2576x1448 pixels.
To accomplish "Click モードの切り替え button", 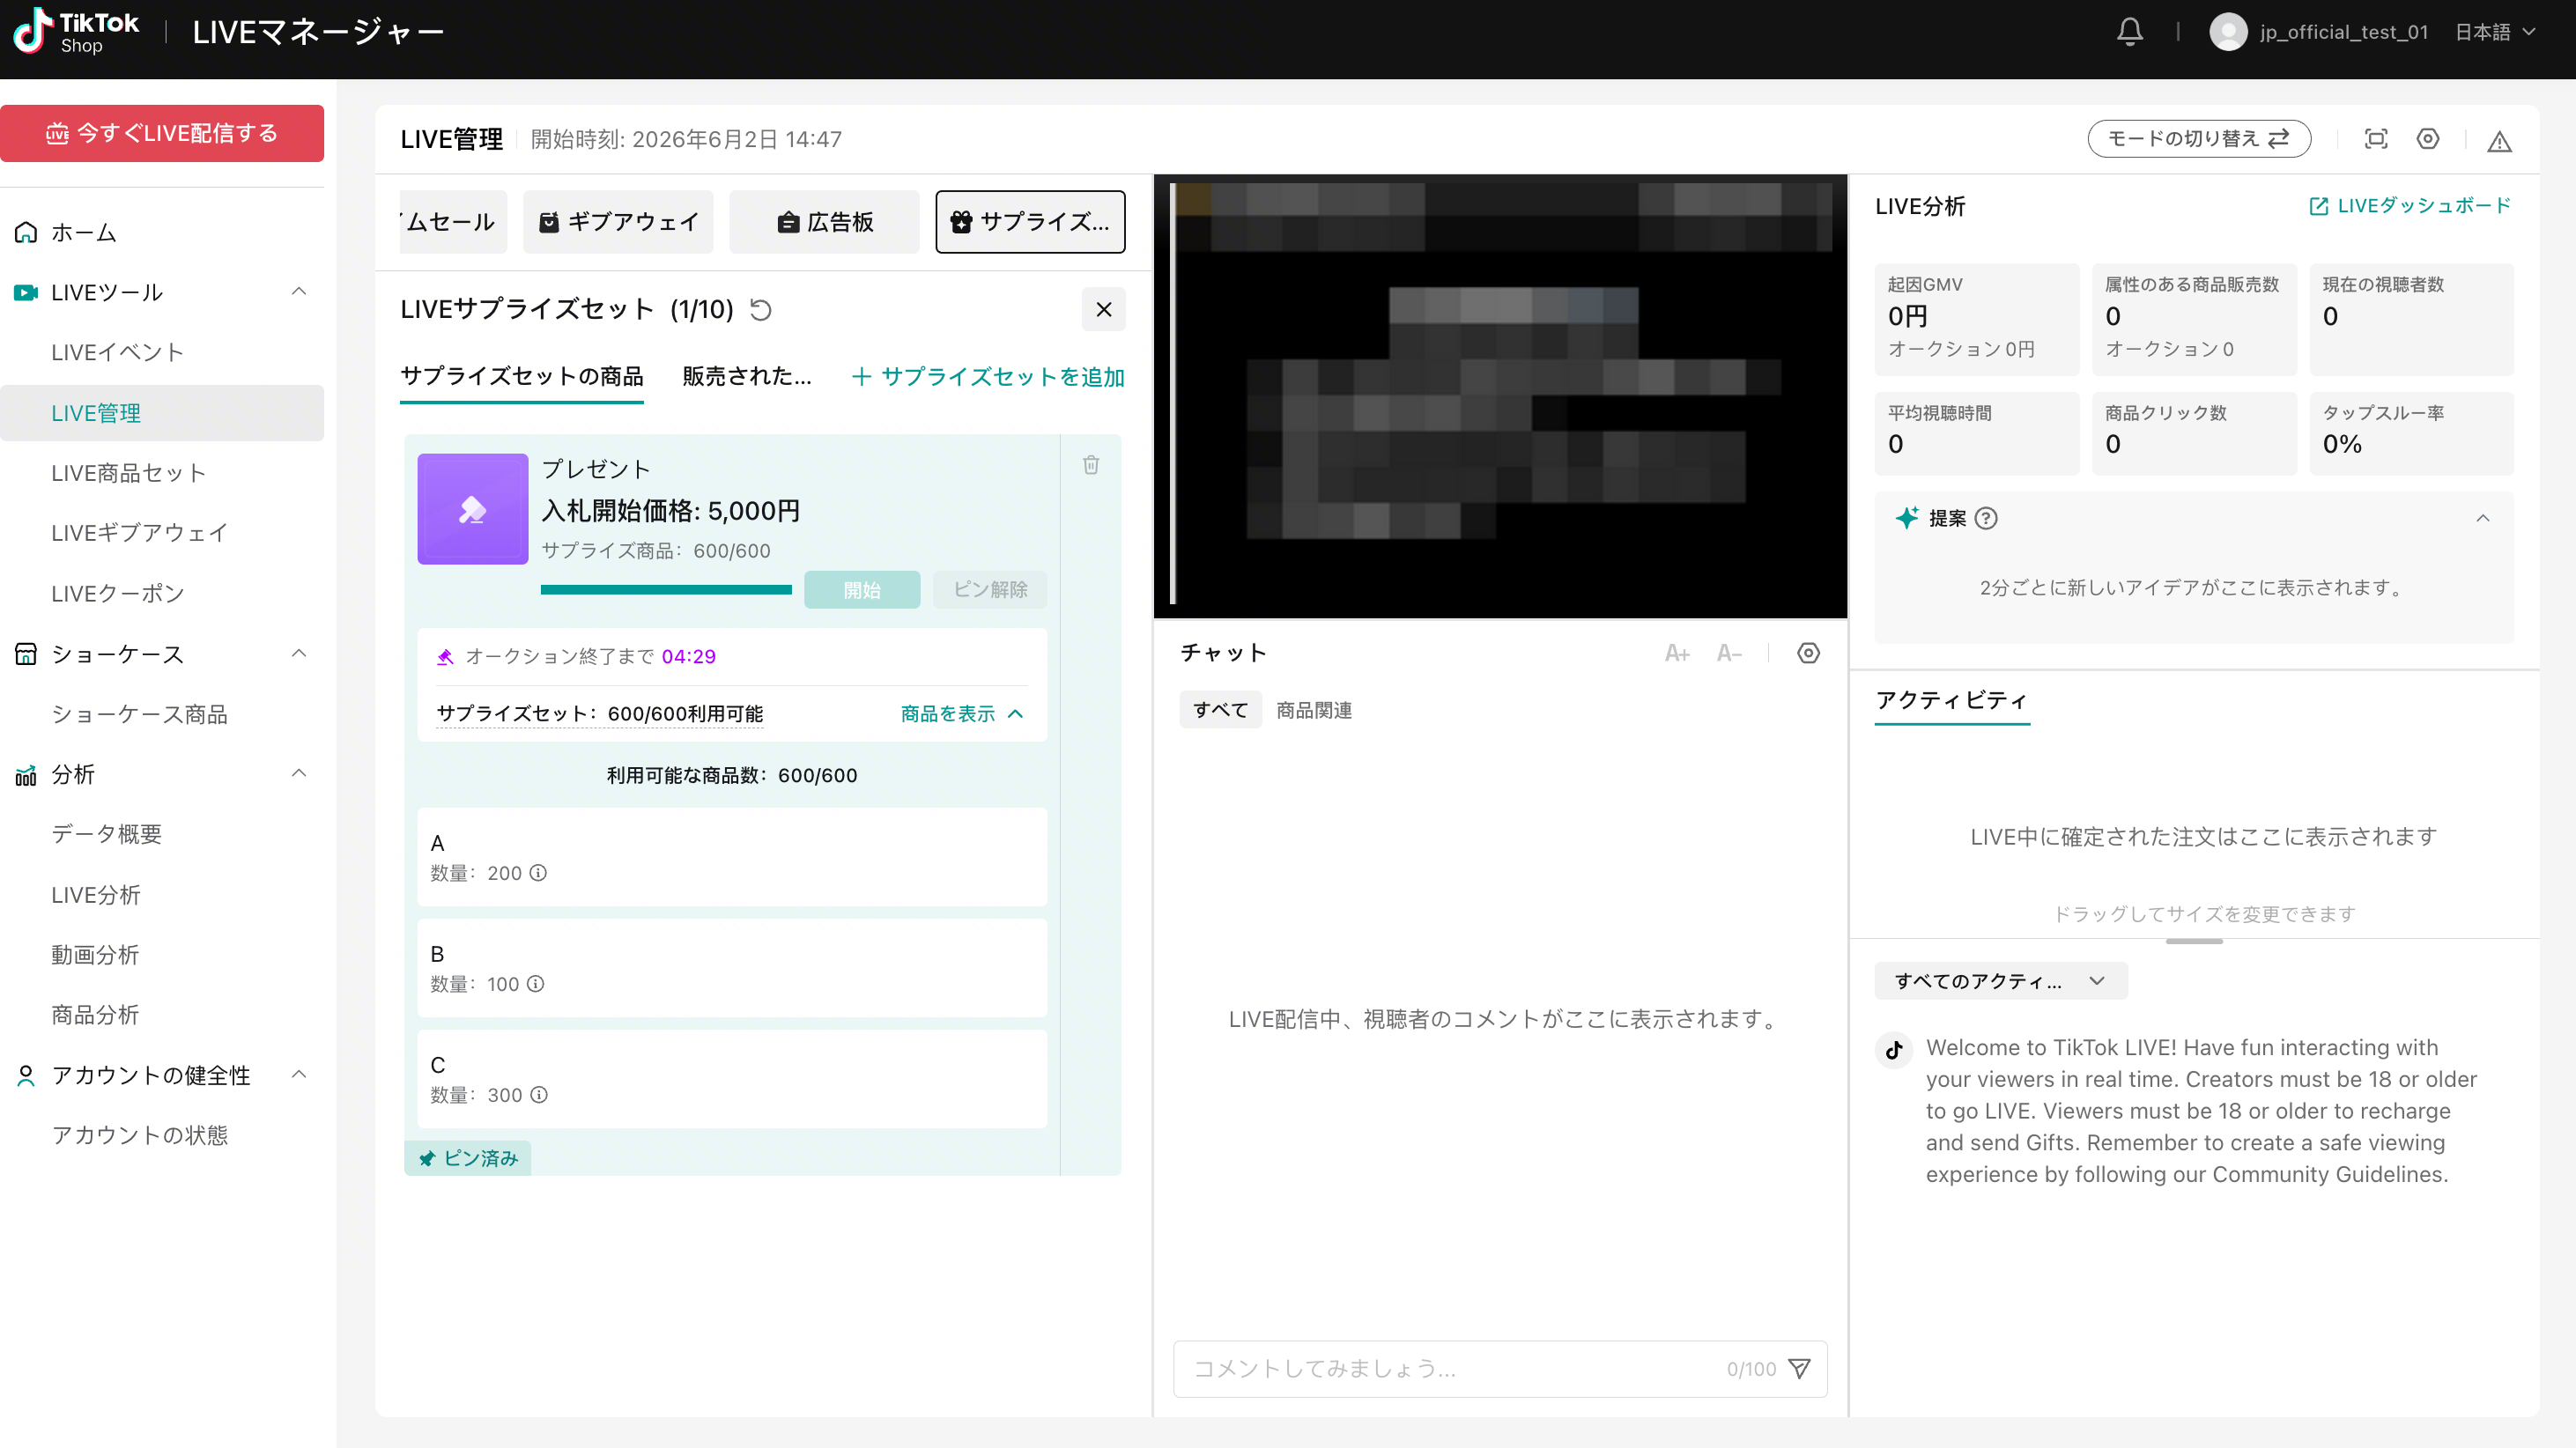I will click(x=2199, y=139).
